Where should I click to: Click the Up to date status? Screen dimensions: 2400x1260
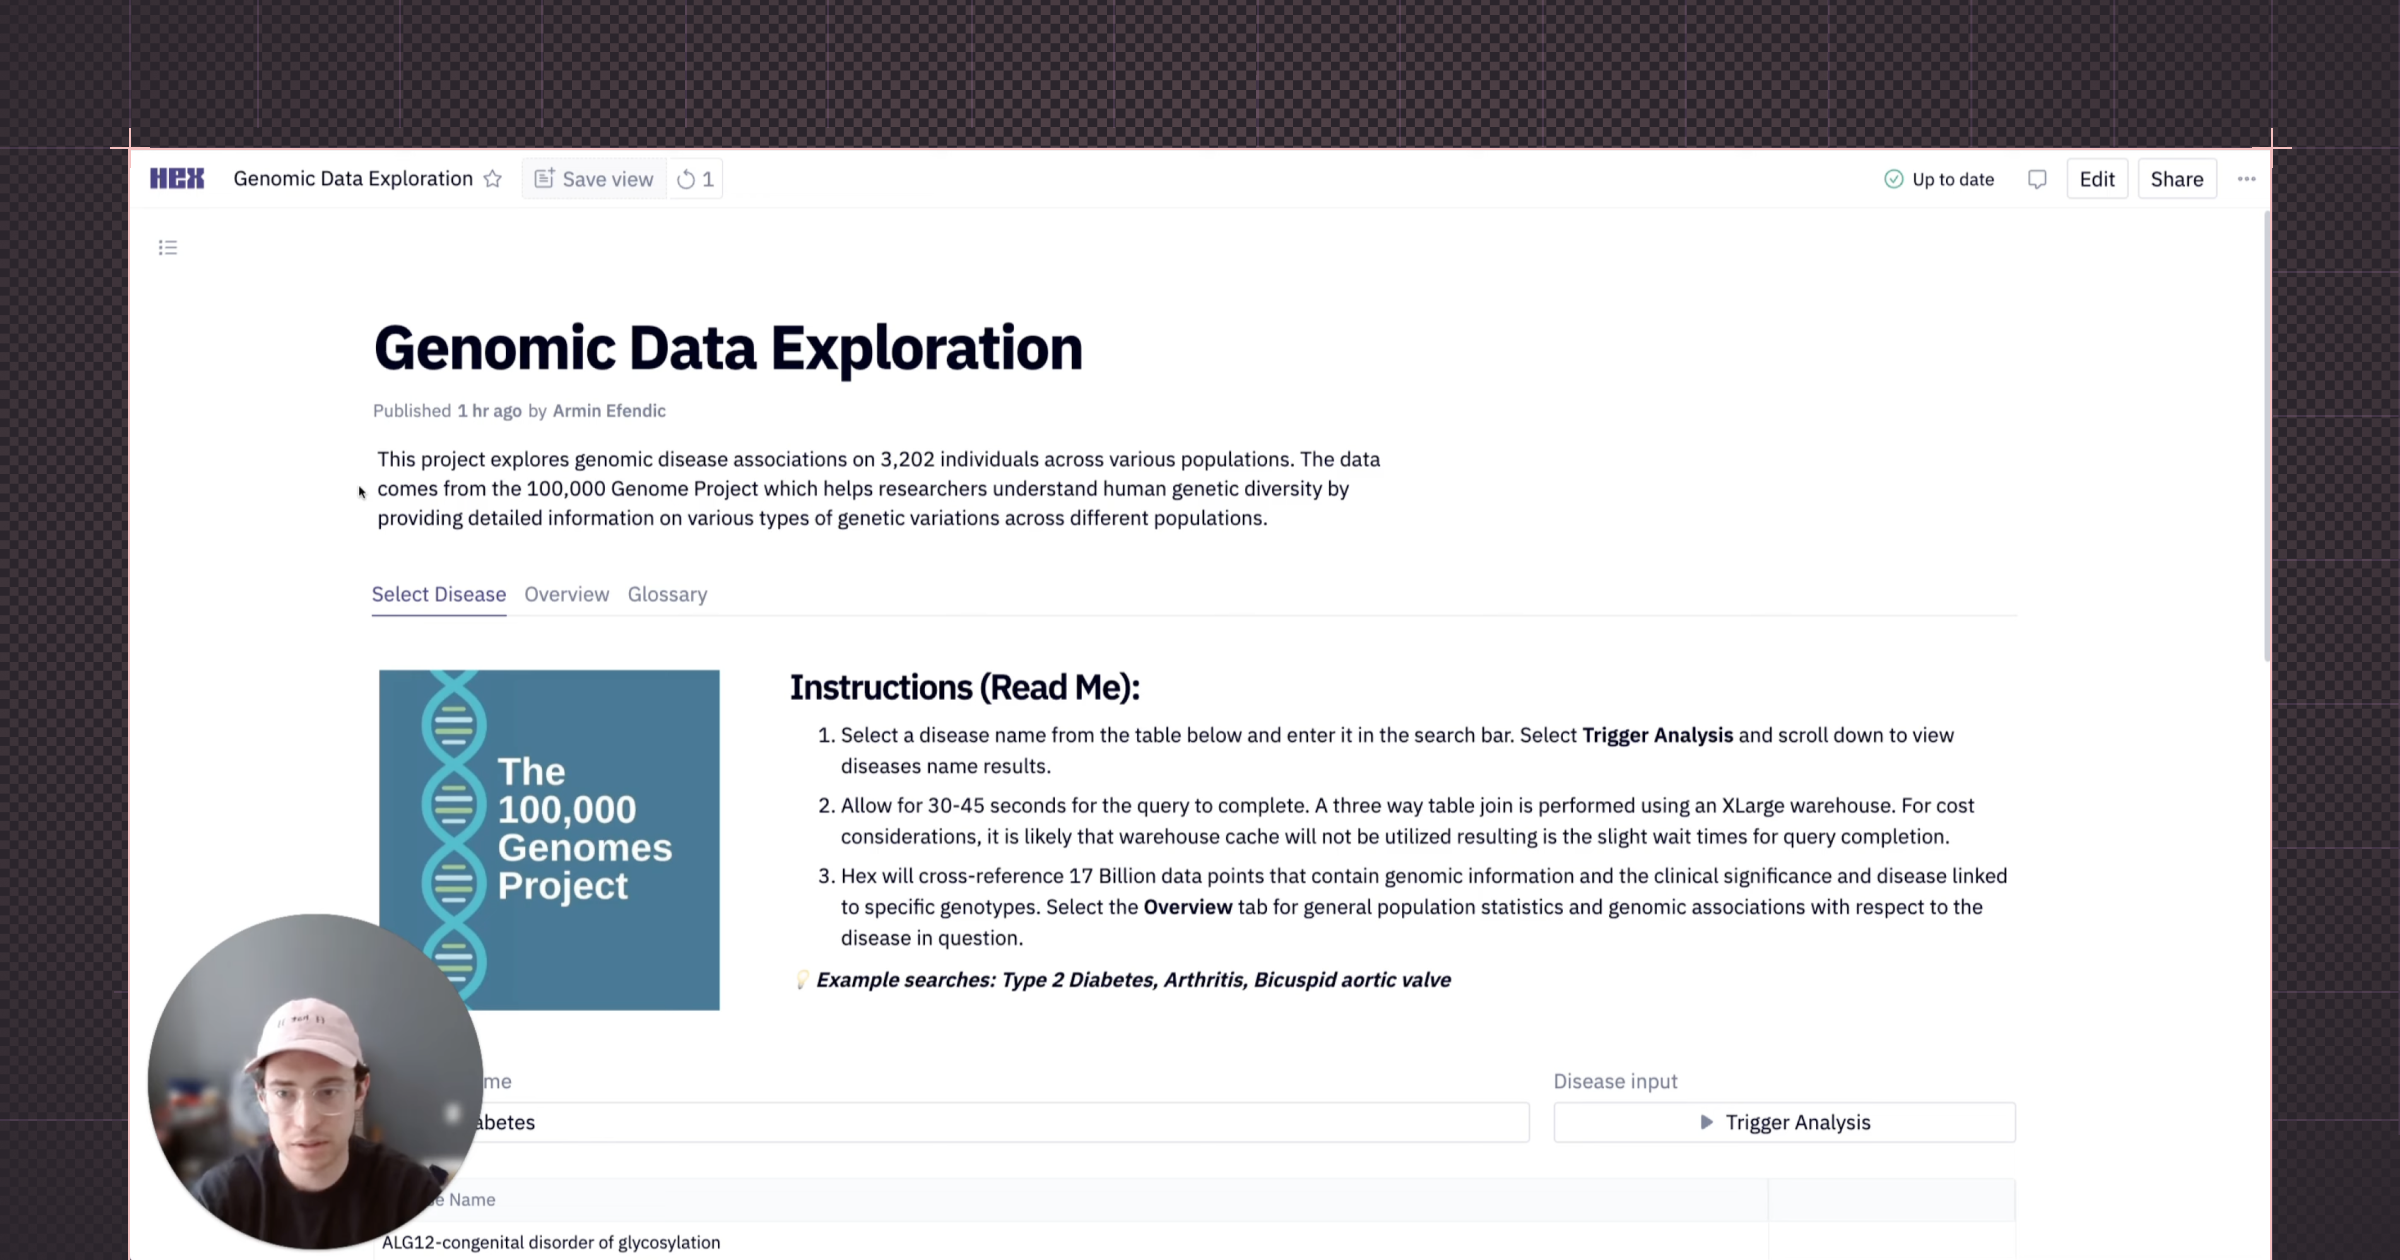click(1939, 179)
